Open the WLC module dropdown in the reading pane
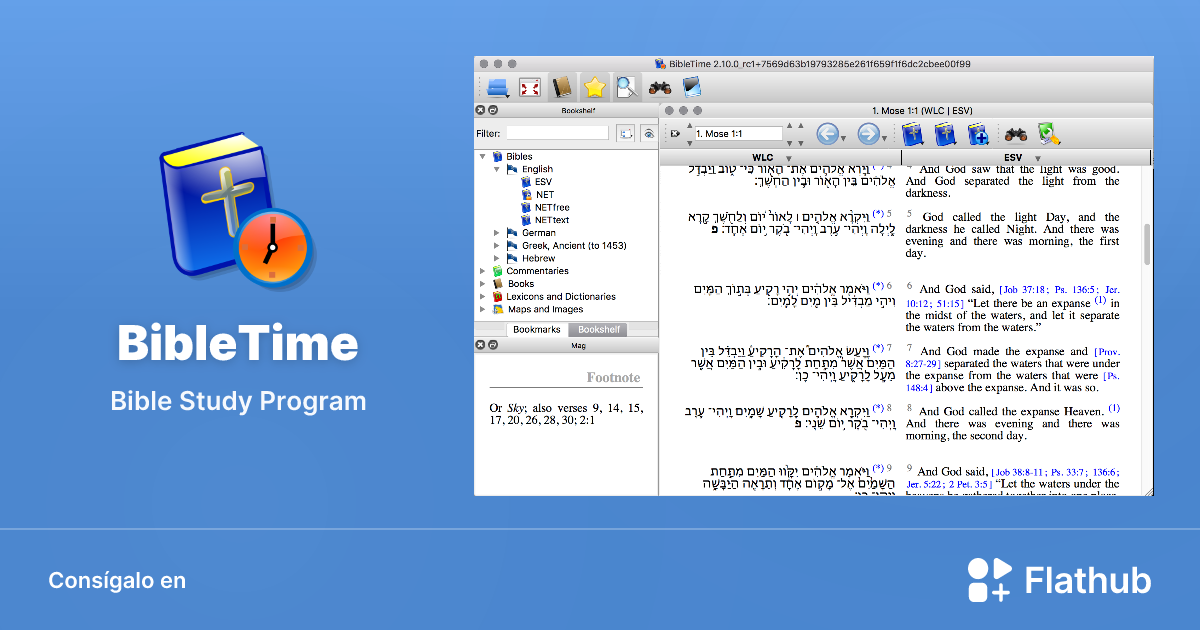Screen dimensions: 1200x630 [x=787, y=157]
